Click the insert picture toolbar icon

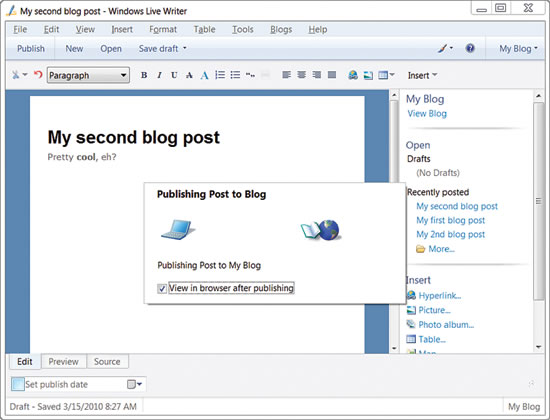(368, 75)
